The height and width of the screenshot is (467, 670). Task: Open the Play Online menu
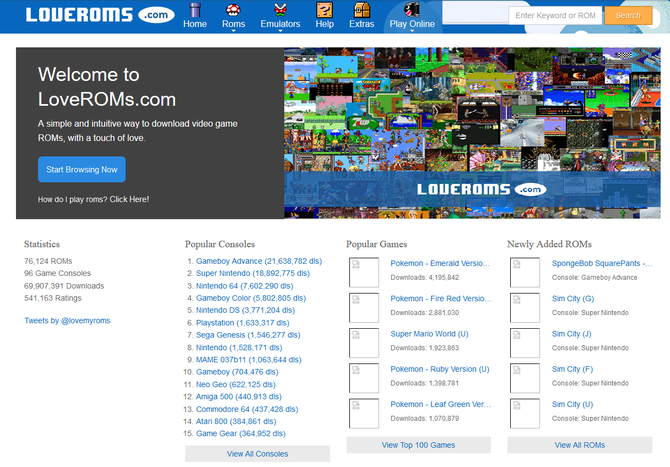click(x=412, y=24)
